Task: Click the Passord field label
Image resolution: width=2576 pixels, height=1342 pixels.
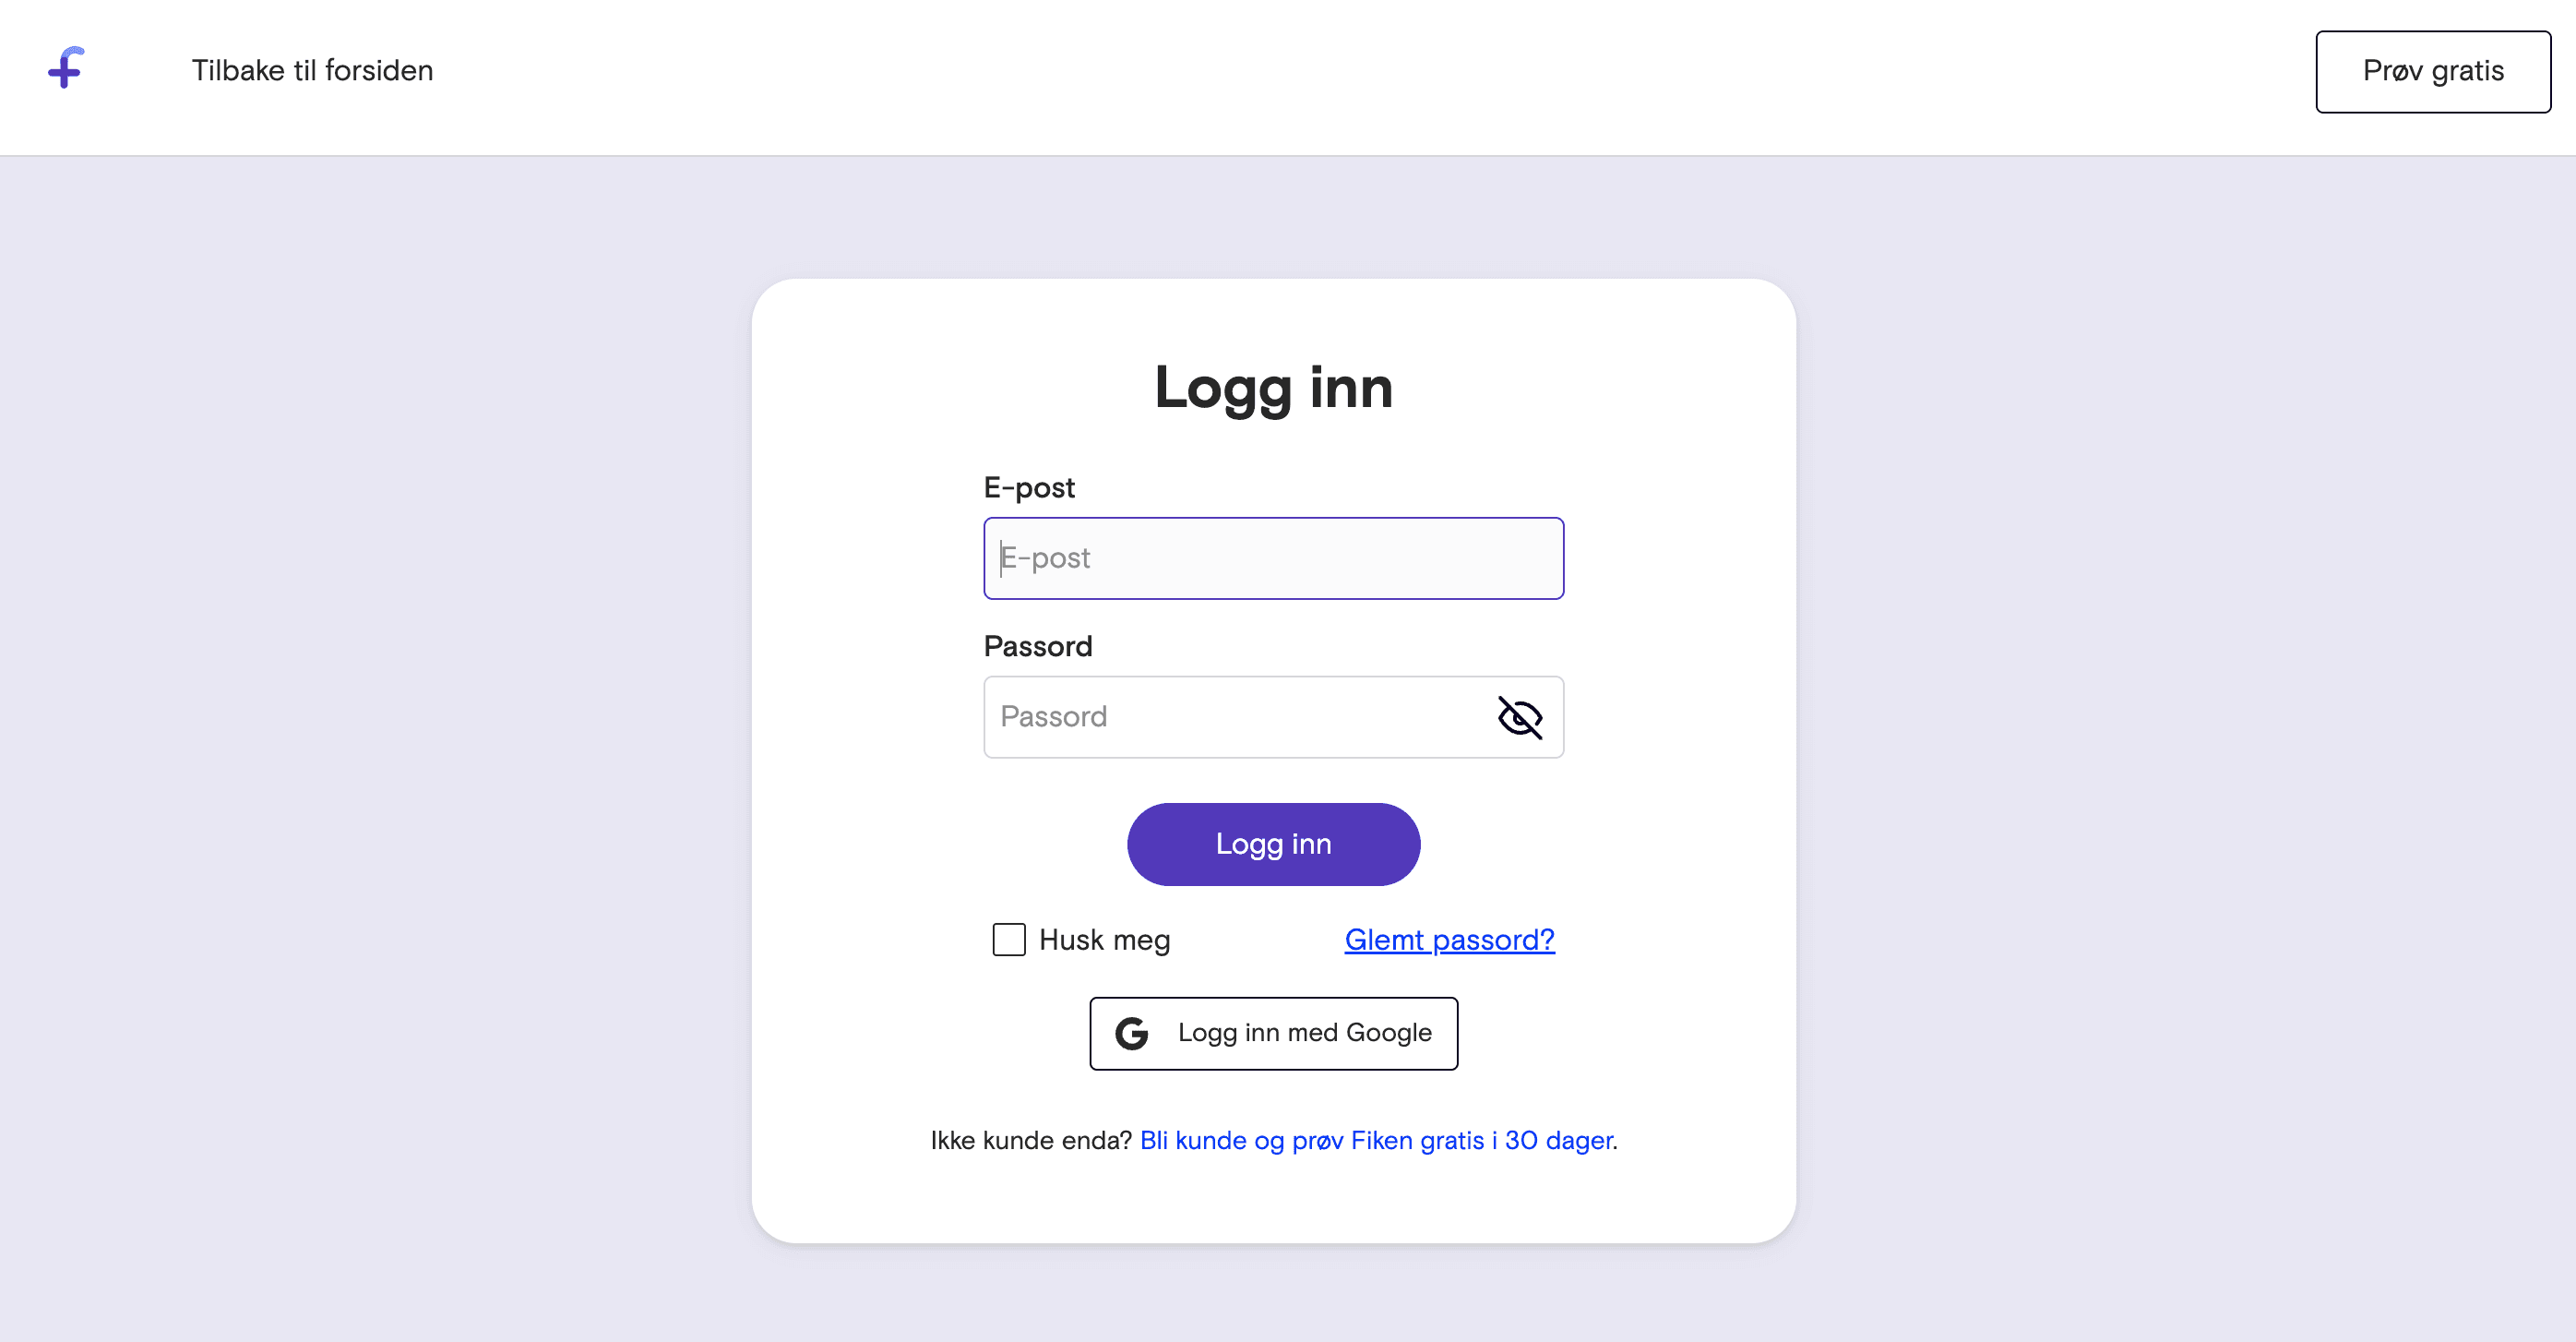Action: 1037,646
